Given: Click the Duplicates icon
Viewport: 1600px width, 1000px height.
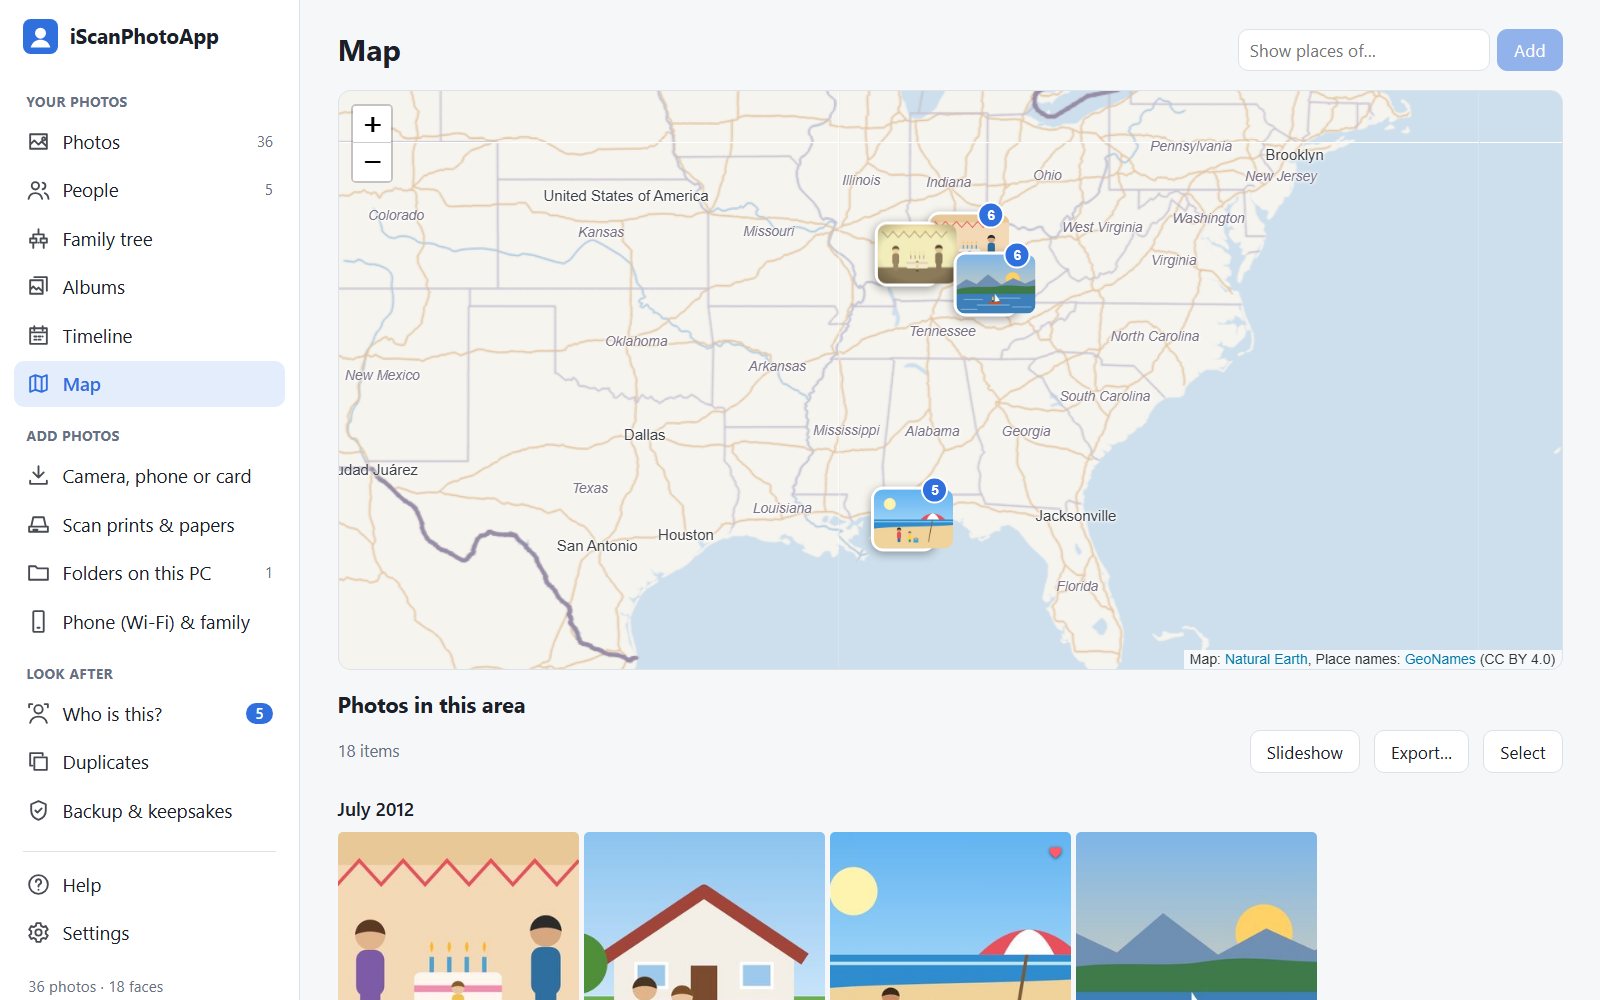Looking at the screenshot, I should [38, 762].
